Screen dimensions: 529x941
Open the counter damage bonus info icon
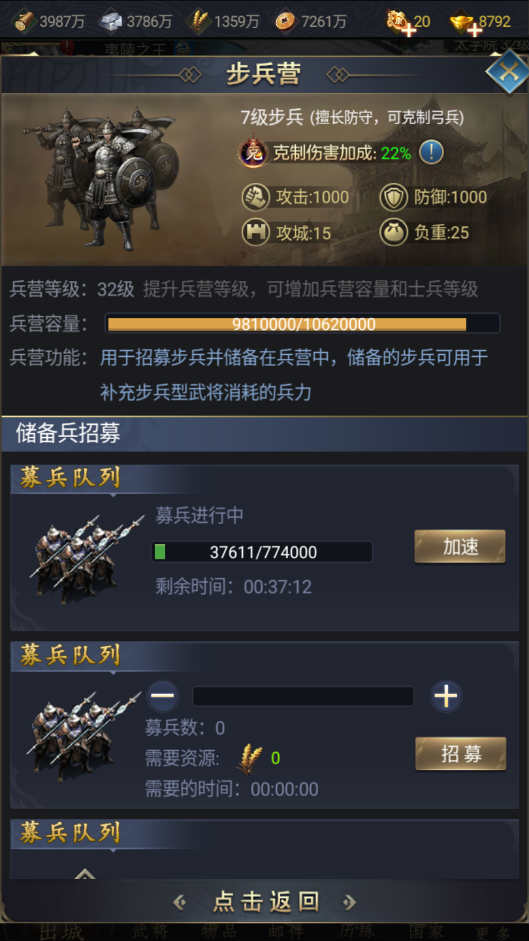431,152
